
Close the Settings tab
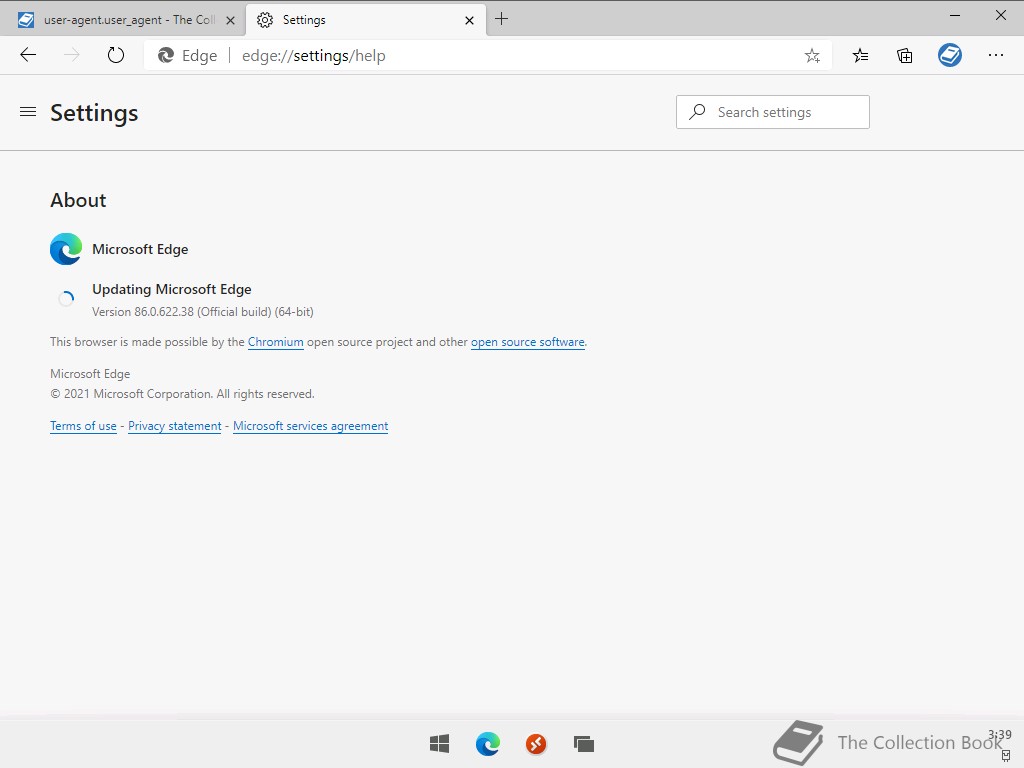point(469,20)
